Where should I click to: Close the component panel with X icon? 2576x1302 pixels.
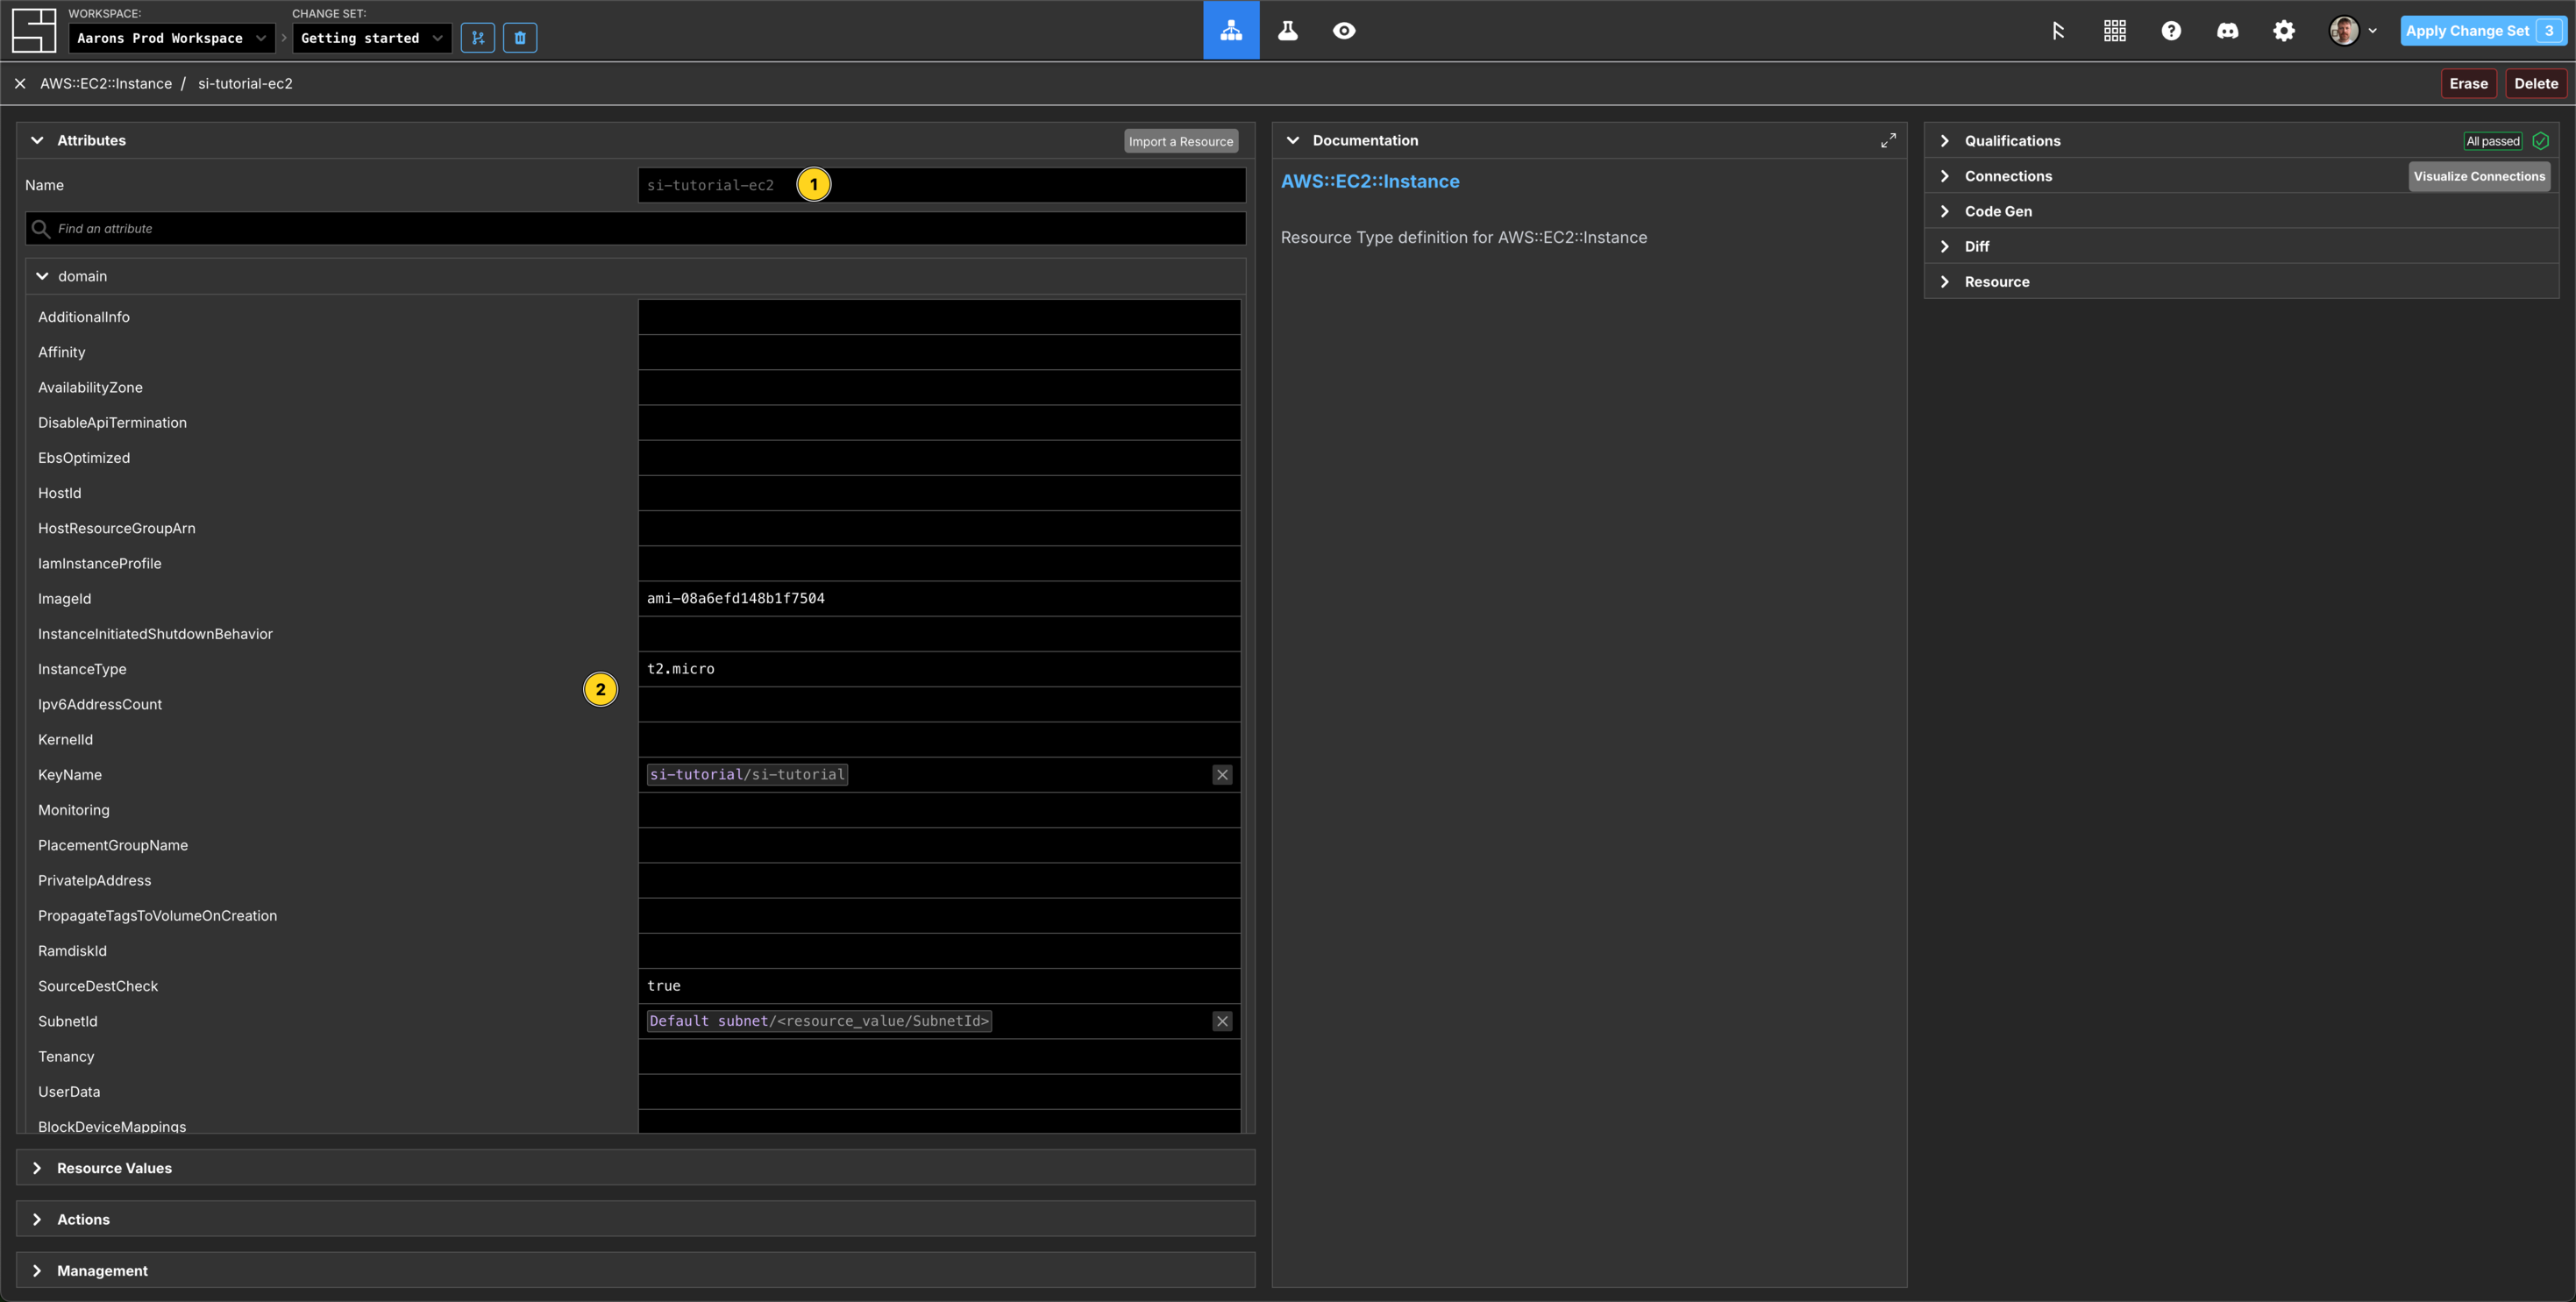pyautogui.click(x=20, y=84)
